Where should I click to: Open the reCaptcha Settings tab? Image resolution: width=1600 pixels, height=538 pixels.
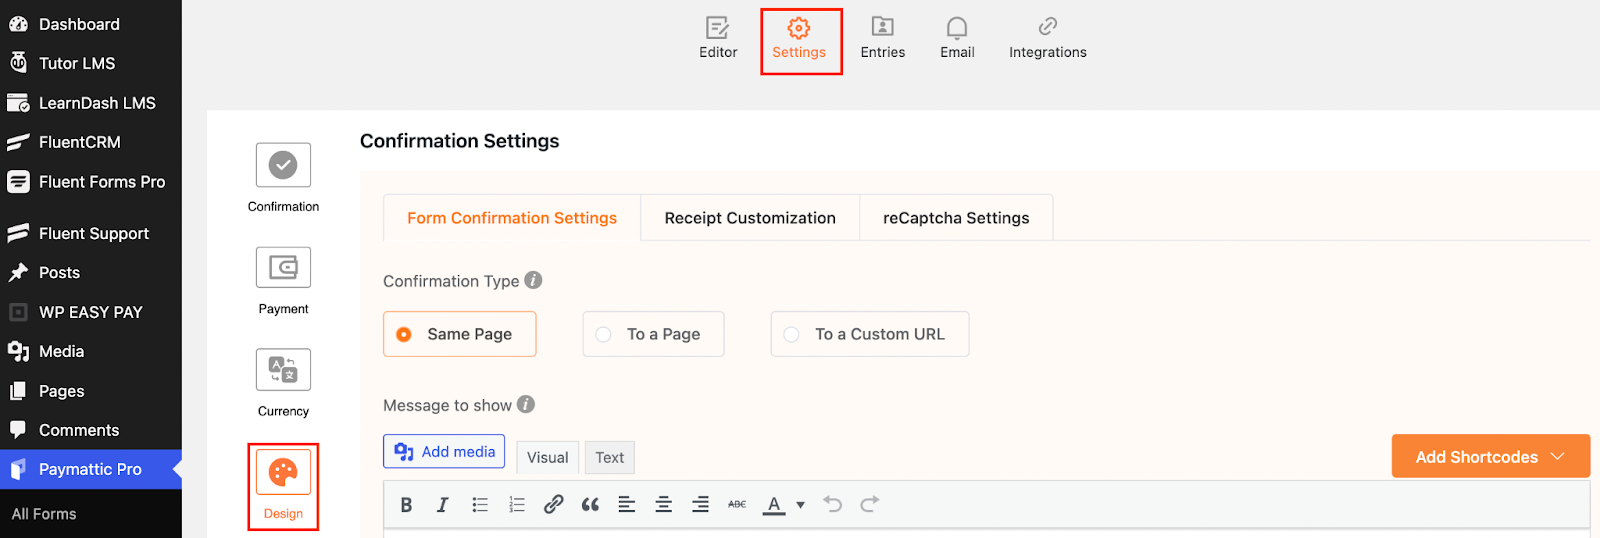(x=955, y=218)
